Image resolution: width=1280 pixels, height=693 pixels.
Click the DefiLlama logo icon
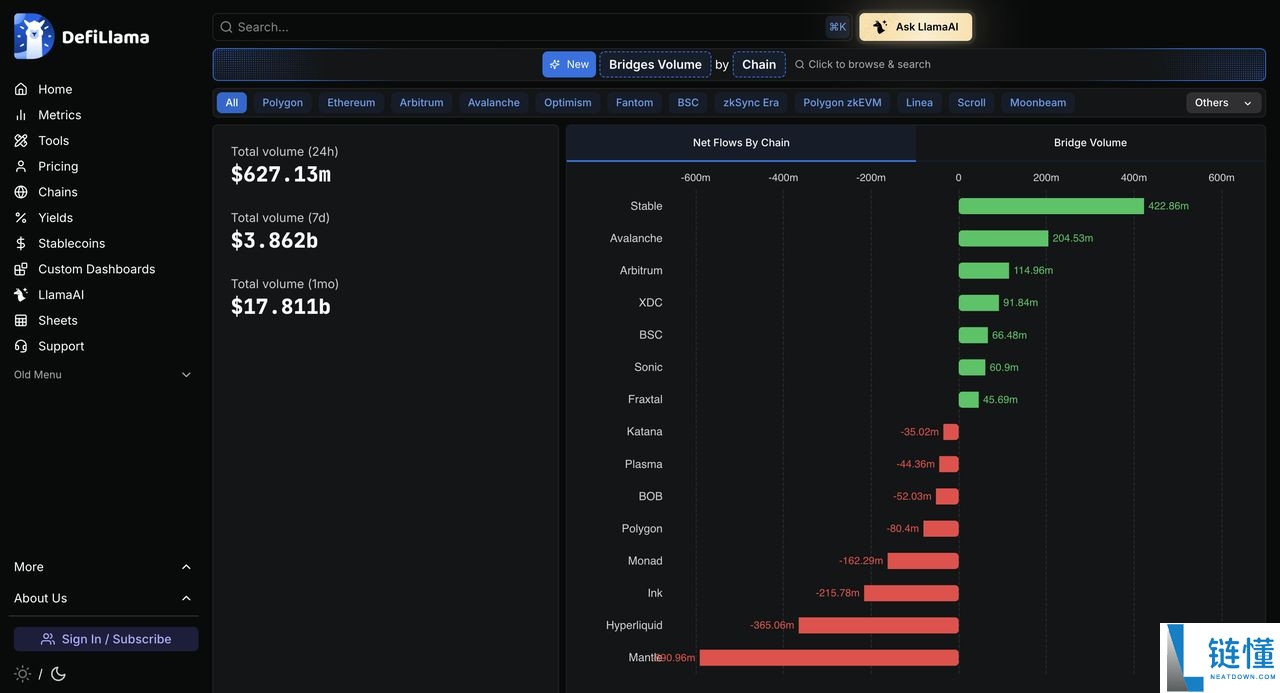pyautogui.click(x=34, y=36)
